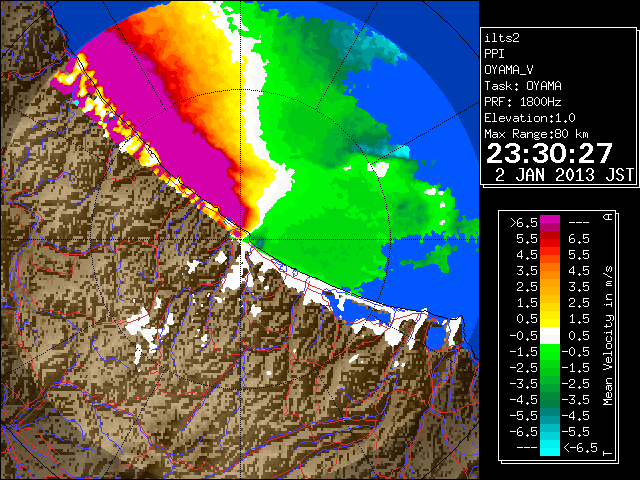Click the "OYAMA_V" product name

click(x=509, y=70)
